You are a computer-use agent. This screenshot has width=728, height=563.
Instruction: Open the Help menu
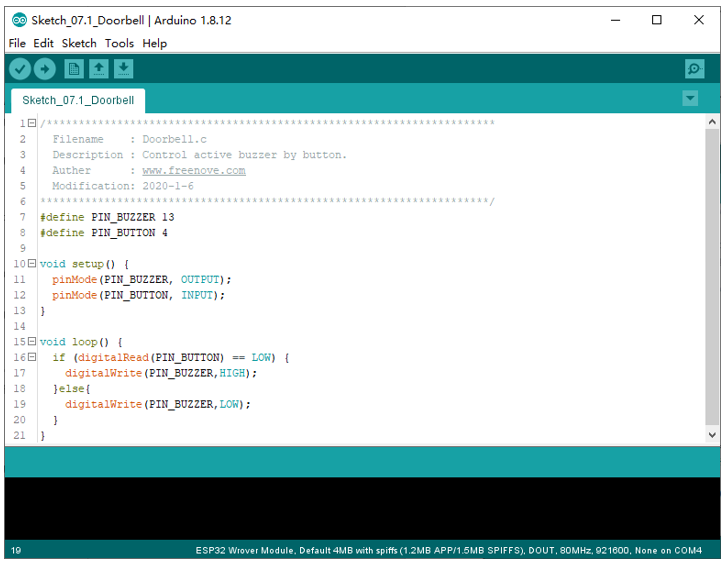coord(155,43)
